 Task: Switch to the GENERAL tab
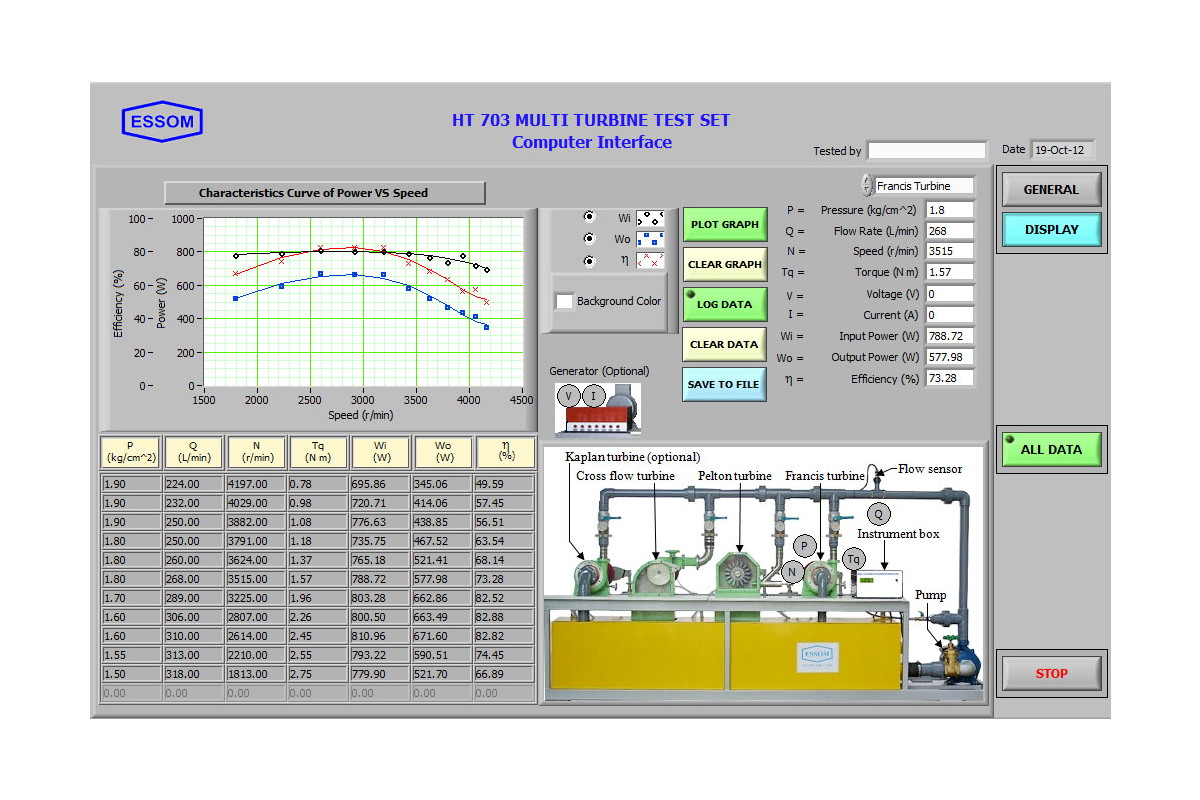point(1051,189)
